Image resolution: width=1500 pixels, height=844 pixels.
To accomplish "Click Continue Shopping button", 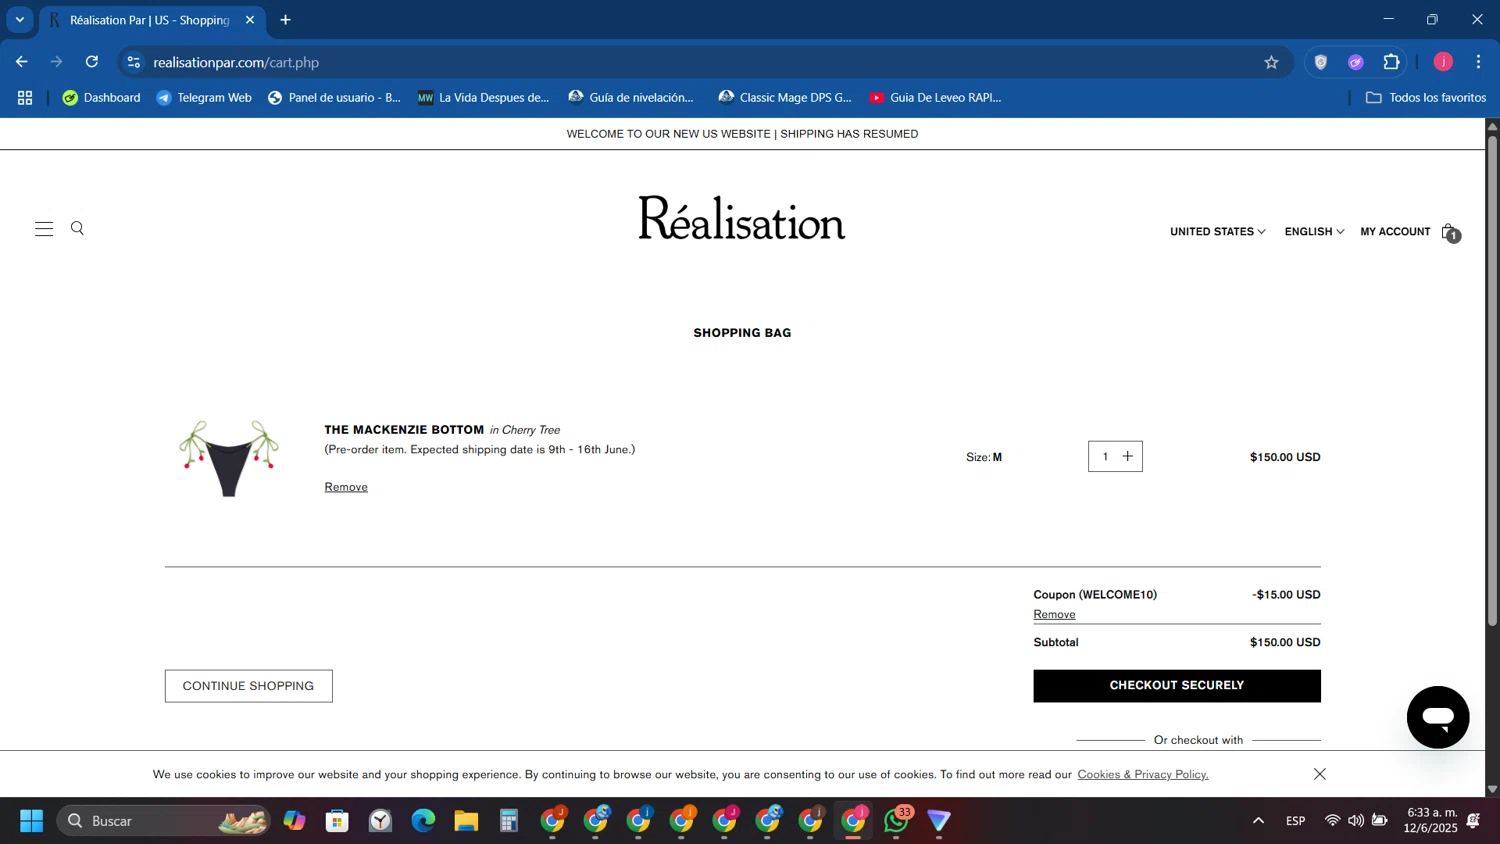I will tap(248, 686).
